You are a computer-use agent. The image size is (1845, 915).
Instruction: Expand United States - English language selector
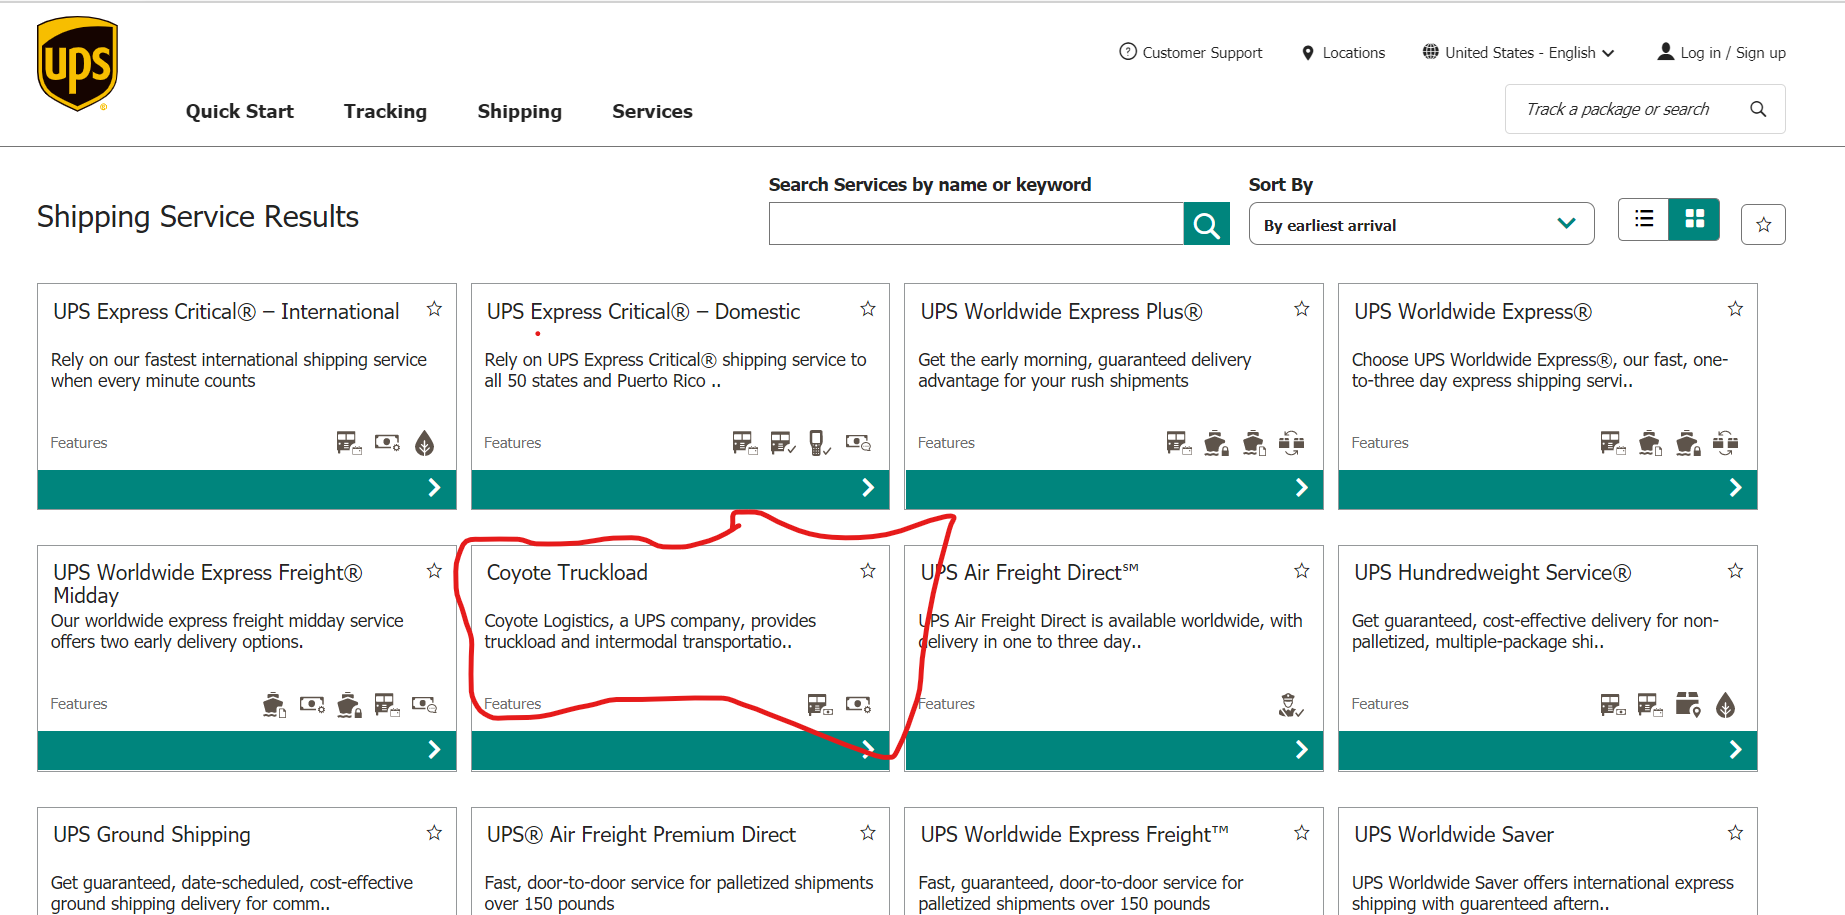click(x=1518, y=52)
